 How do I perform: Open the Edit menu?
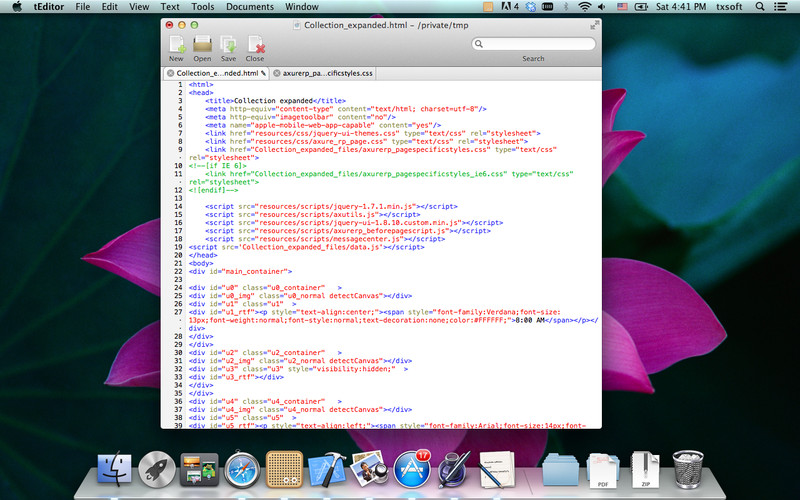tap(110, 7)
